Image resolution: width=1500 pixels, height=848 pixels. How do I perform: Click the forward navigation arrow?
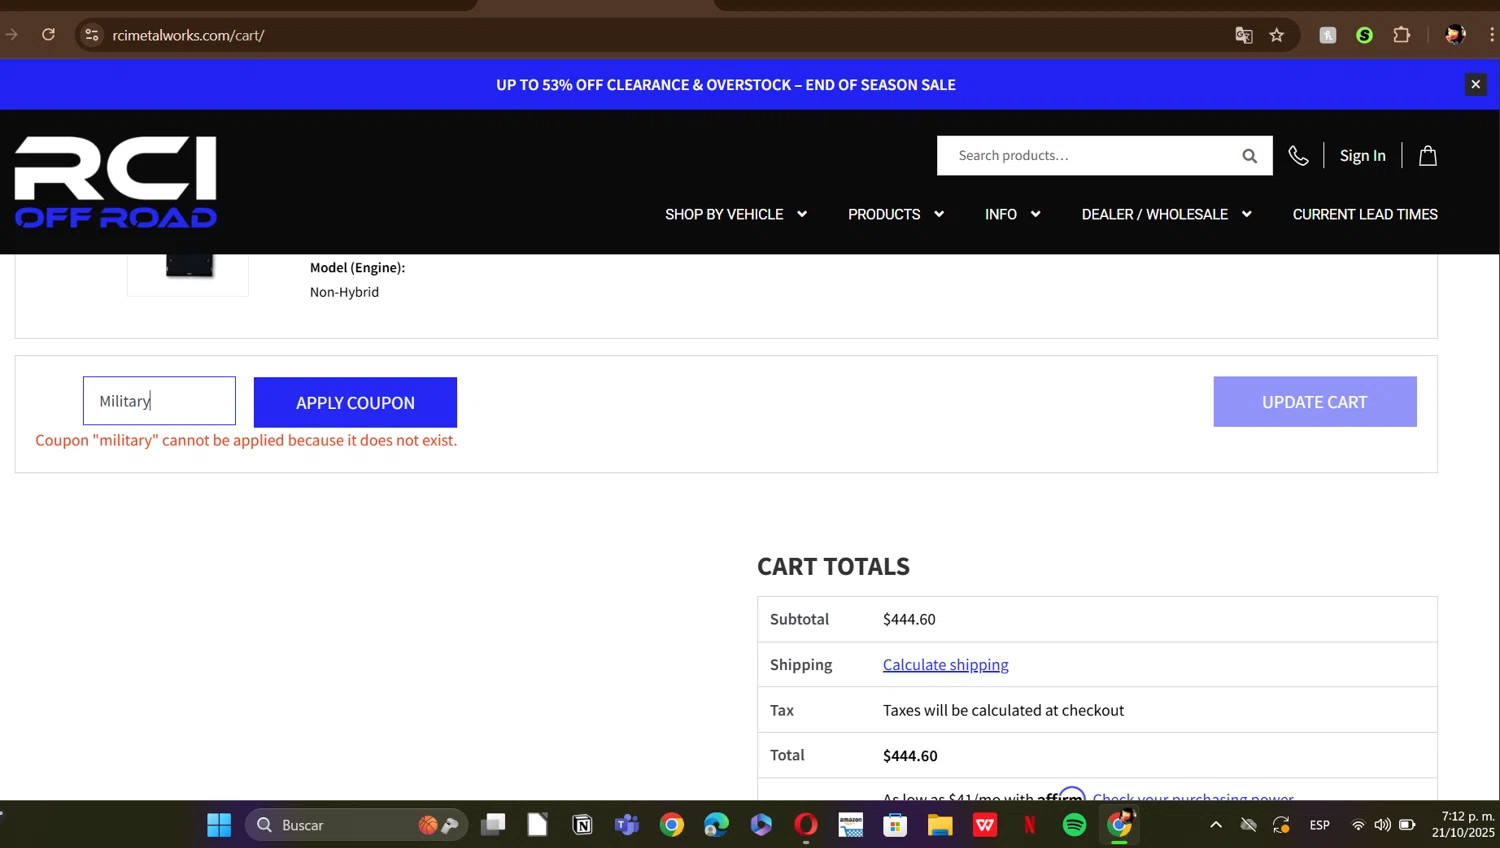tap(11, 34)
